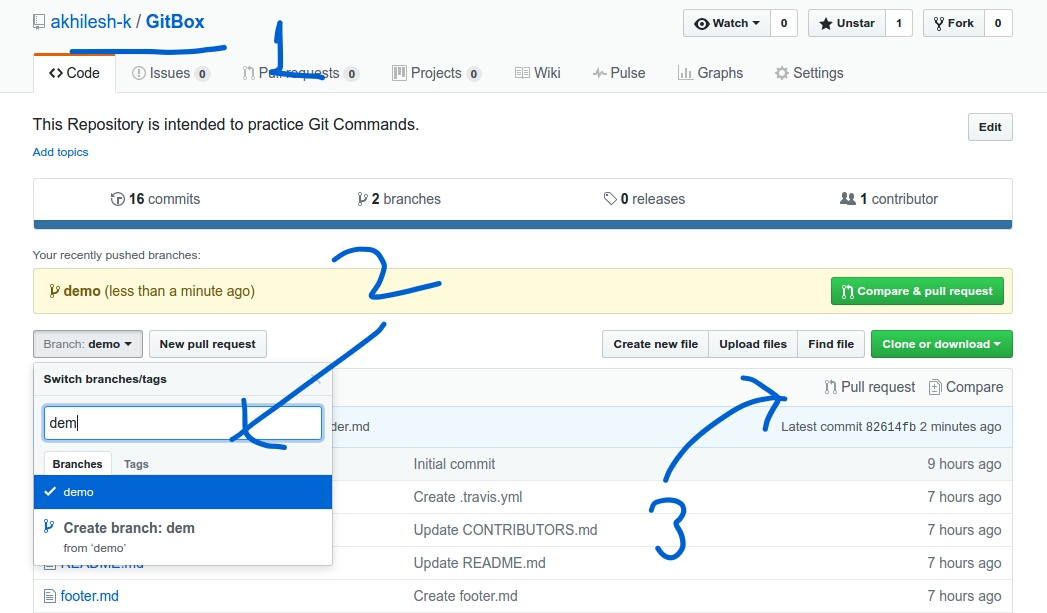Open the Code tab

pyautogui.click(x=74, y=73)
